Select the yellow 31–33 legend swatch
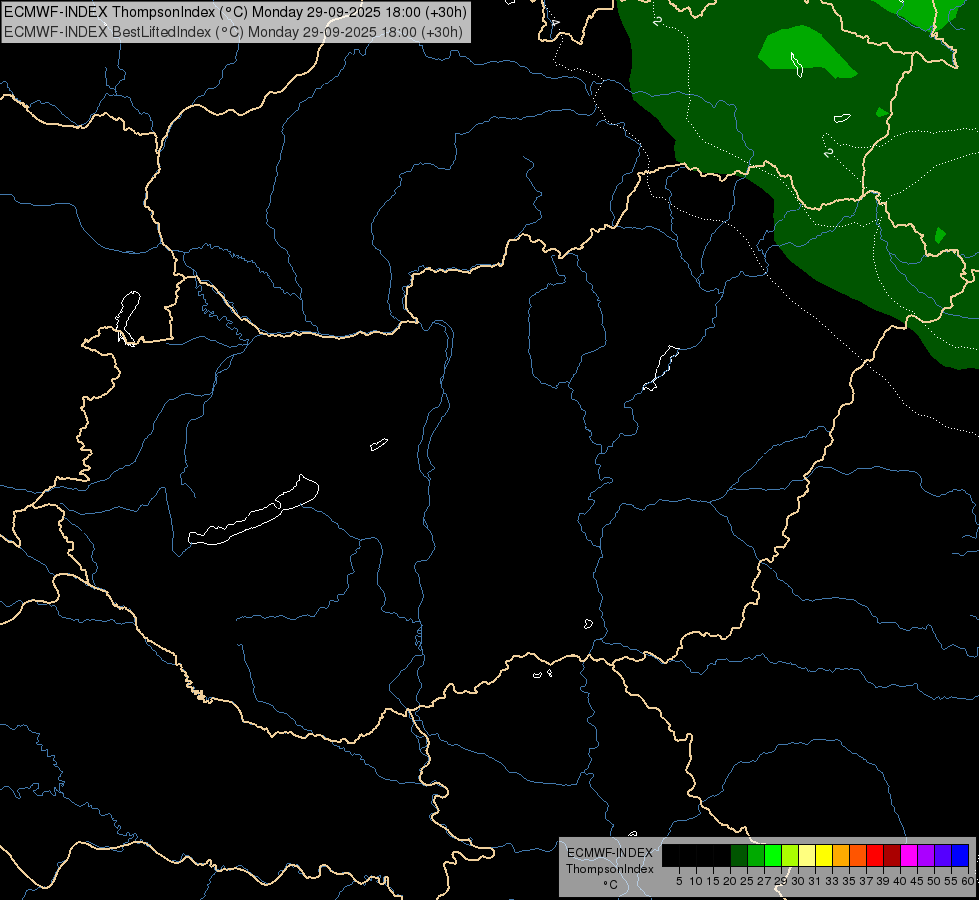The image size is (979, 900). coord(824,855)
